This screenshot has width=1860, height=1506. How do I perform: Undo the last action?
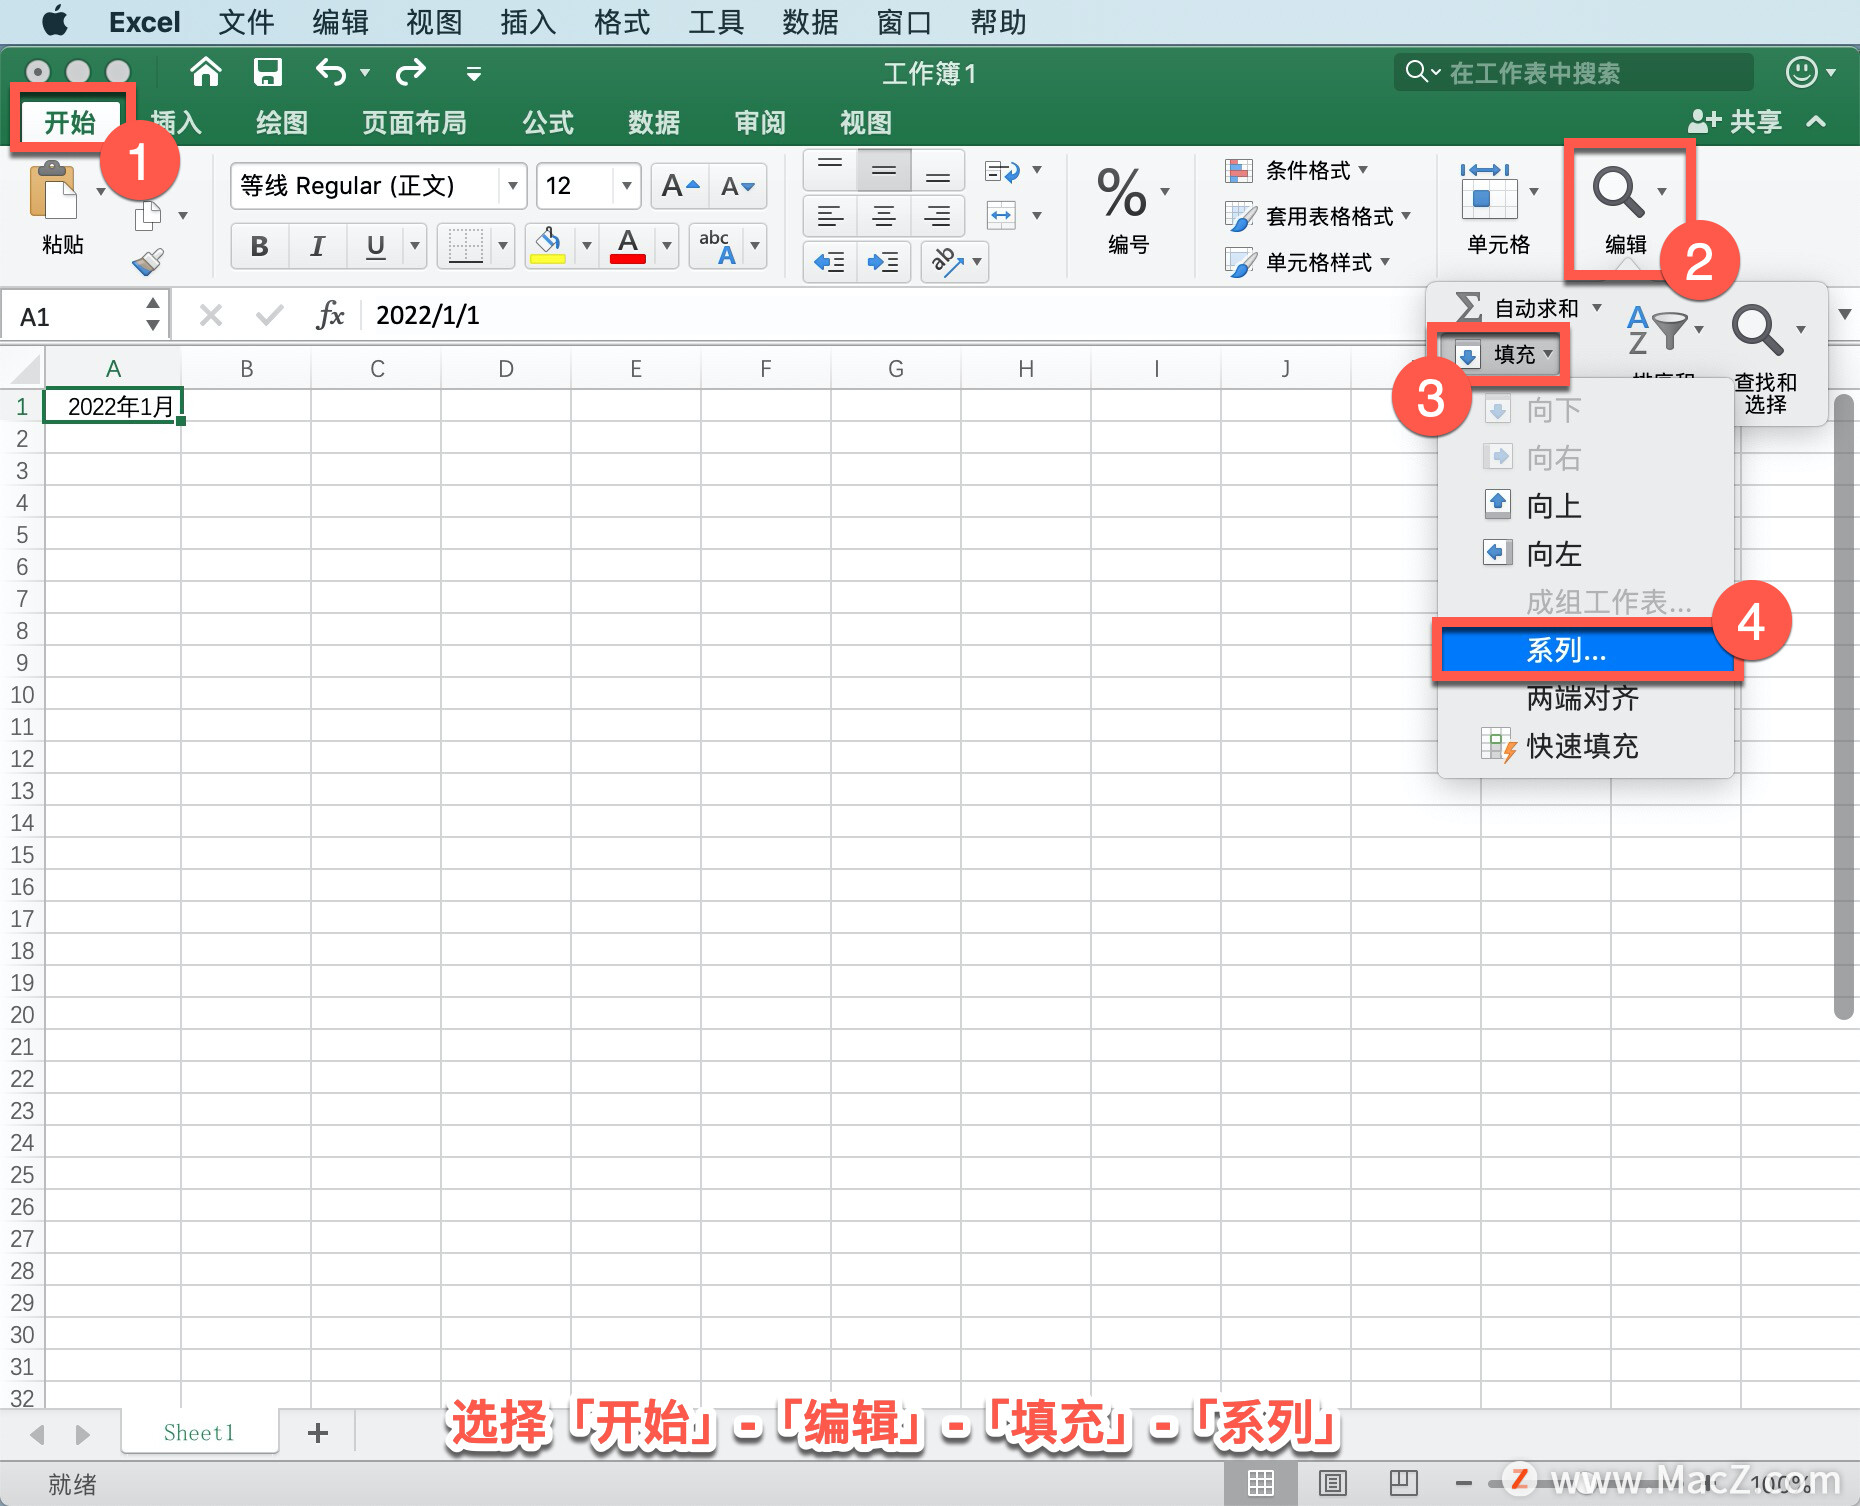tap(331, 72)
